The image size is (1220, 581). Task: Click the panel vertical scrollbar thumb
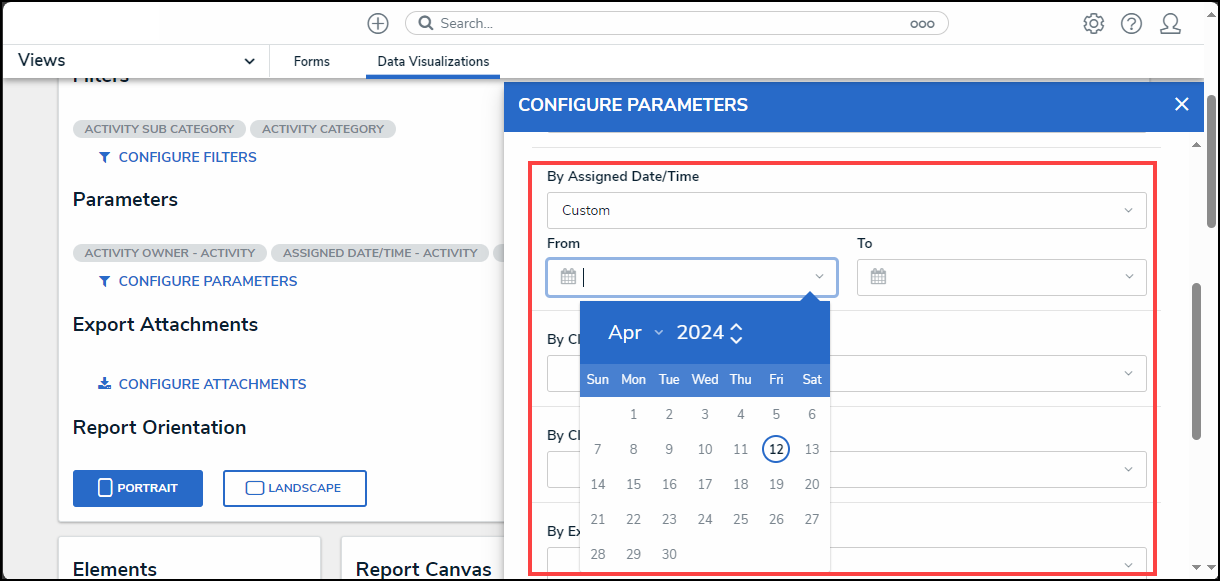pos(1197,362)
